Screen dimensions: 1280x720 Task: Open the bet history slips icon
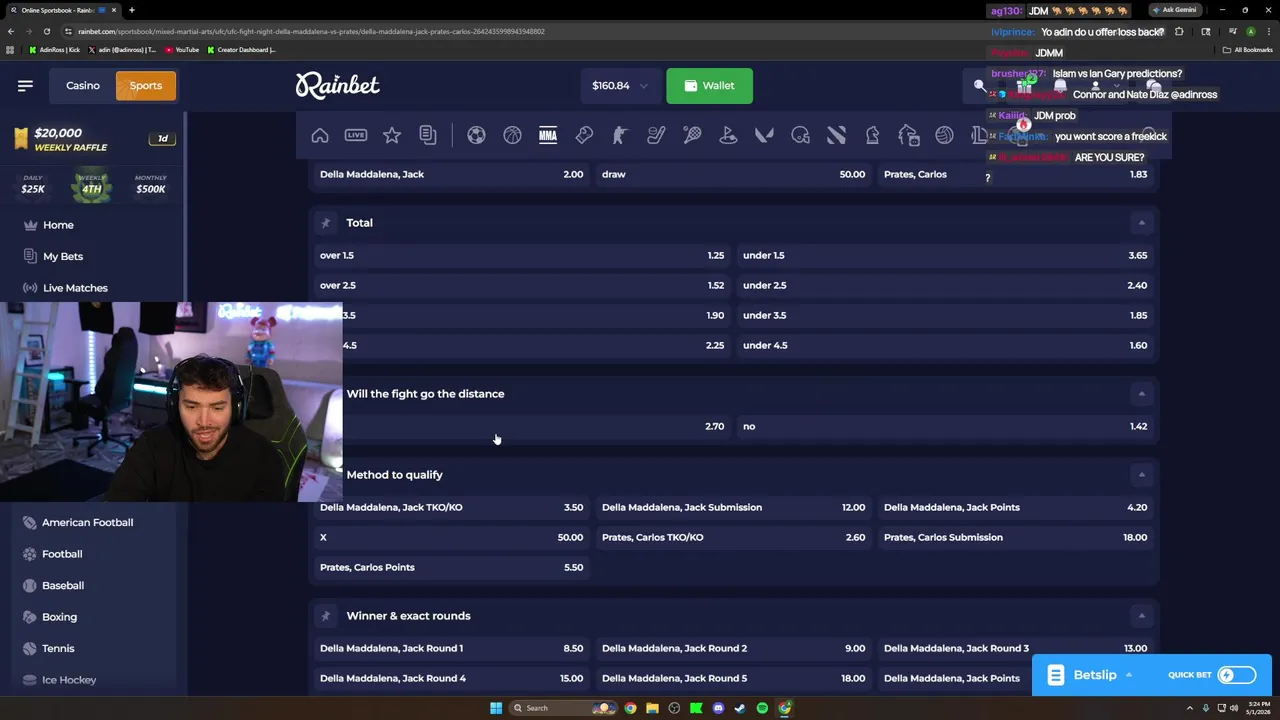pyautogui.click(x=428, y=135)
